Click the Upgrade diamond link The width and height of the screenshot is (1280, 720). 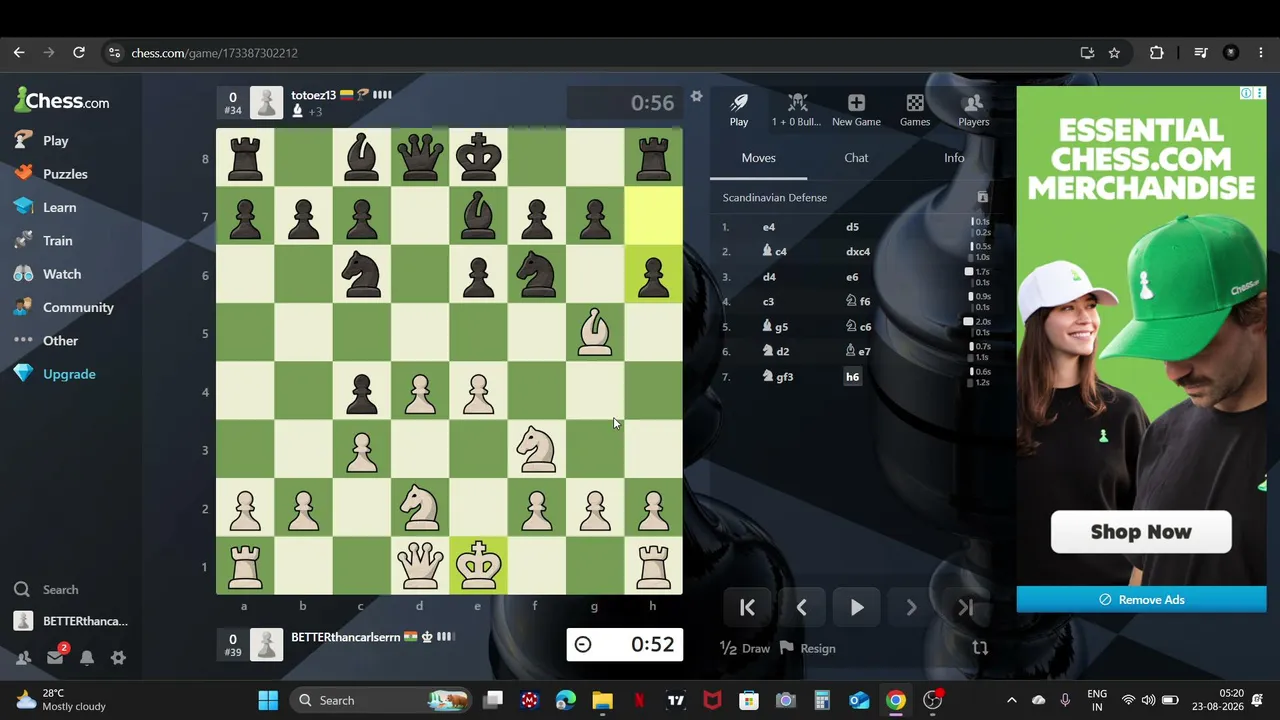55,374
